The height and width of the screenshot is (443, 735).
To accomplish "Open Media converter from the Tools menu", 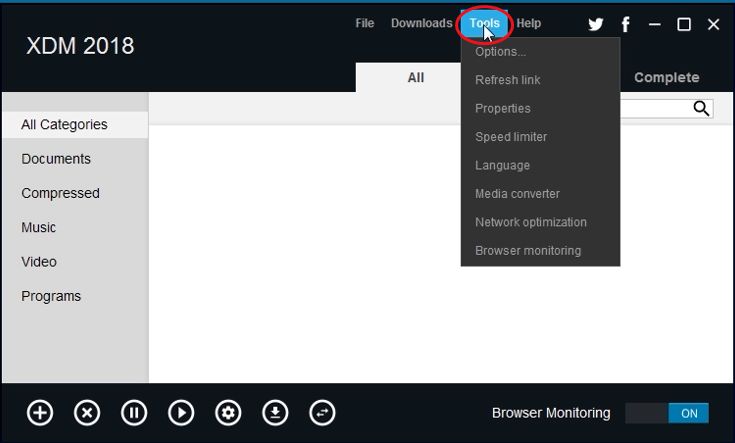I will coord(540,194).
